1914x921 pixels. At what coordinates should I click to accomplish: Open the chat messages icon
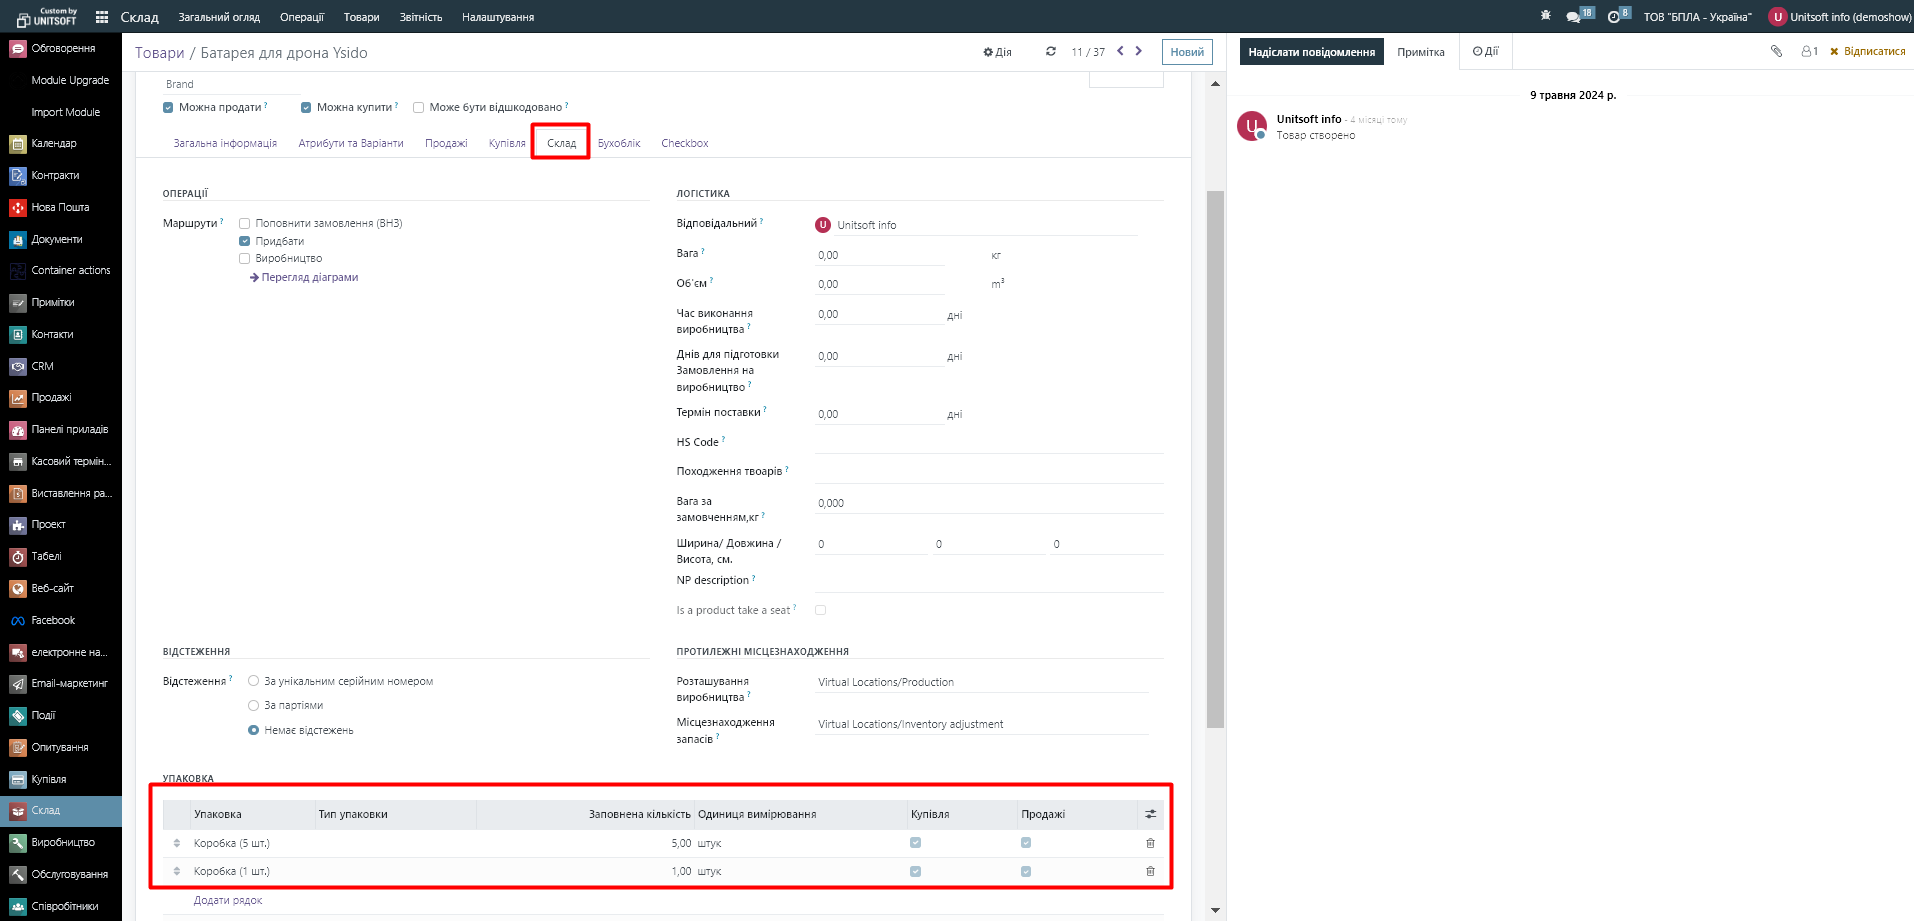coord(1574,17)
